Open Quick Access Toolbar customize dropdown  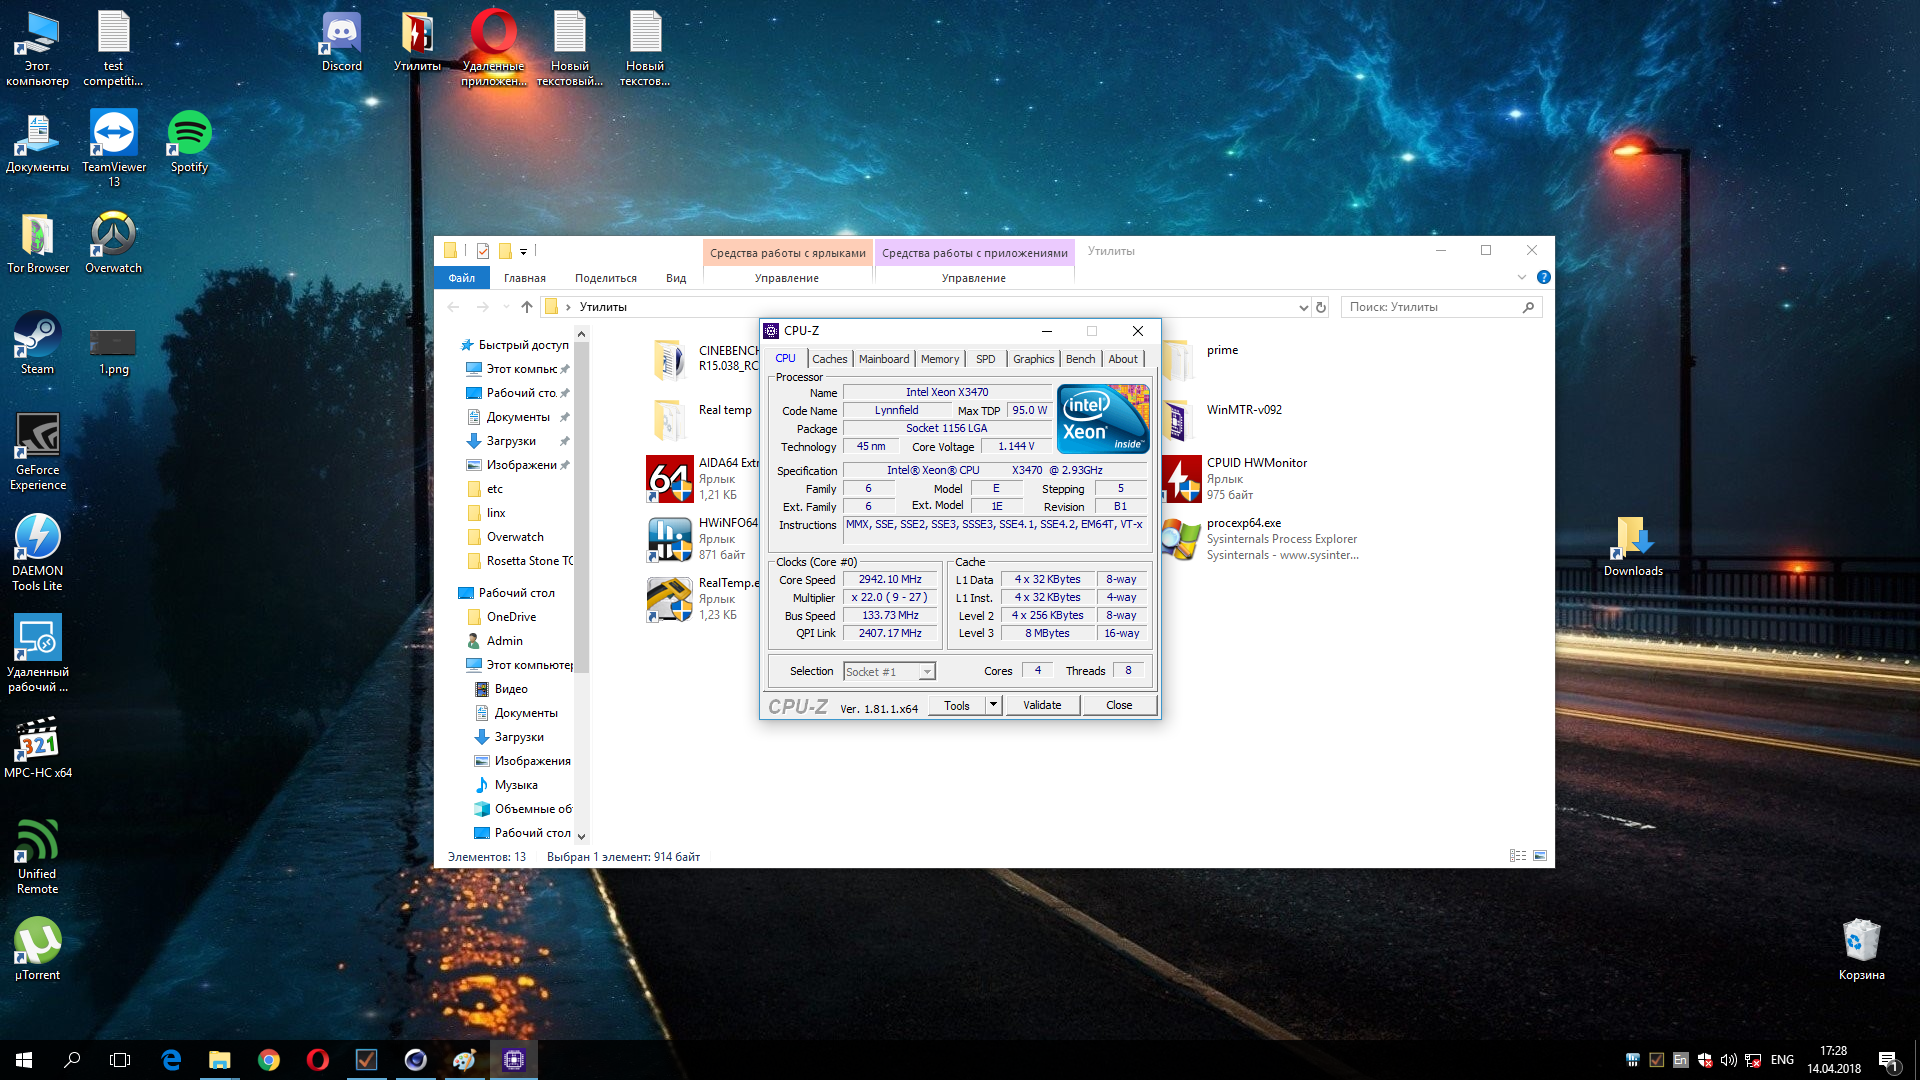pyautogui.click(x=523, y=251)
